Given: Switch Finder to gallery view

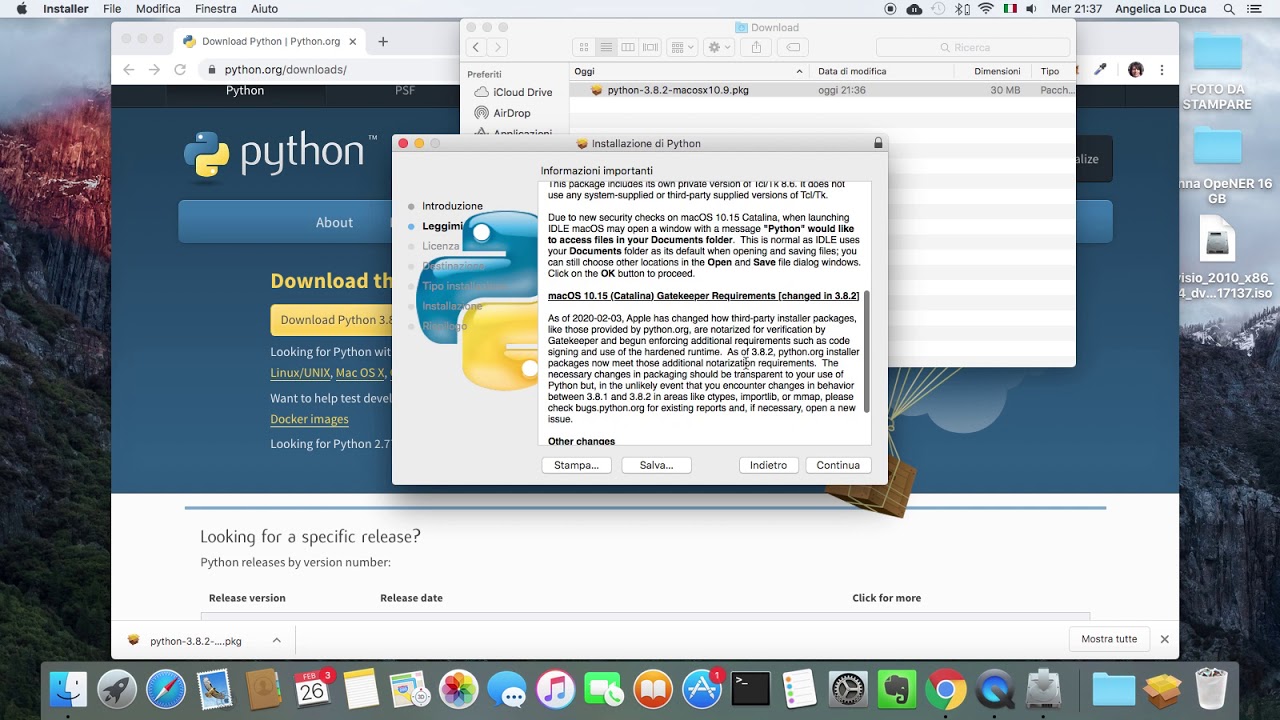Looking at the screenshot, I should point(650,47).
